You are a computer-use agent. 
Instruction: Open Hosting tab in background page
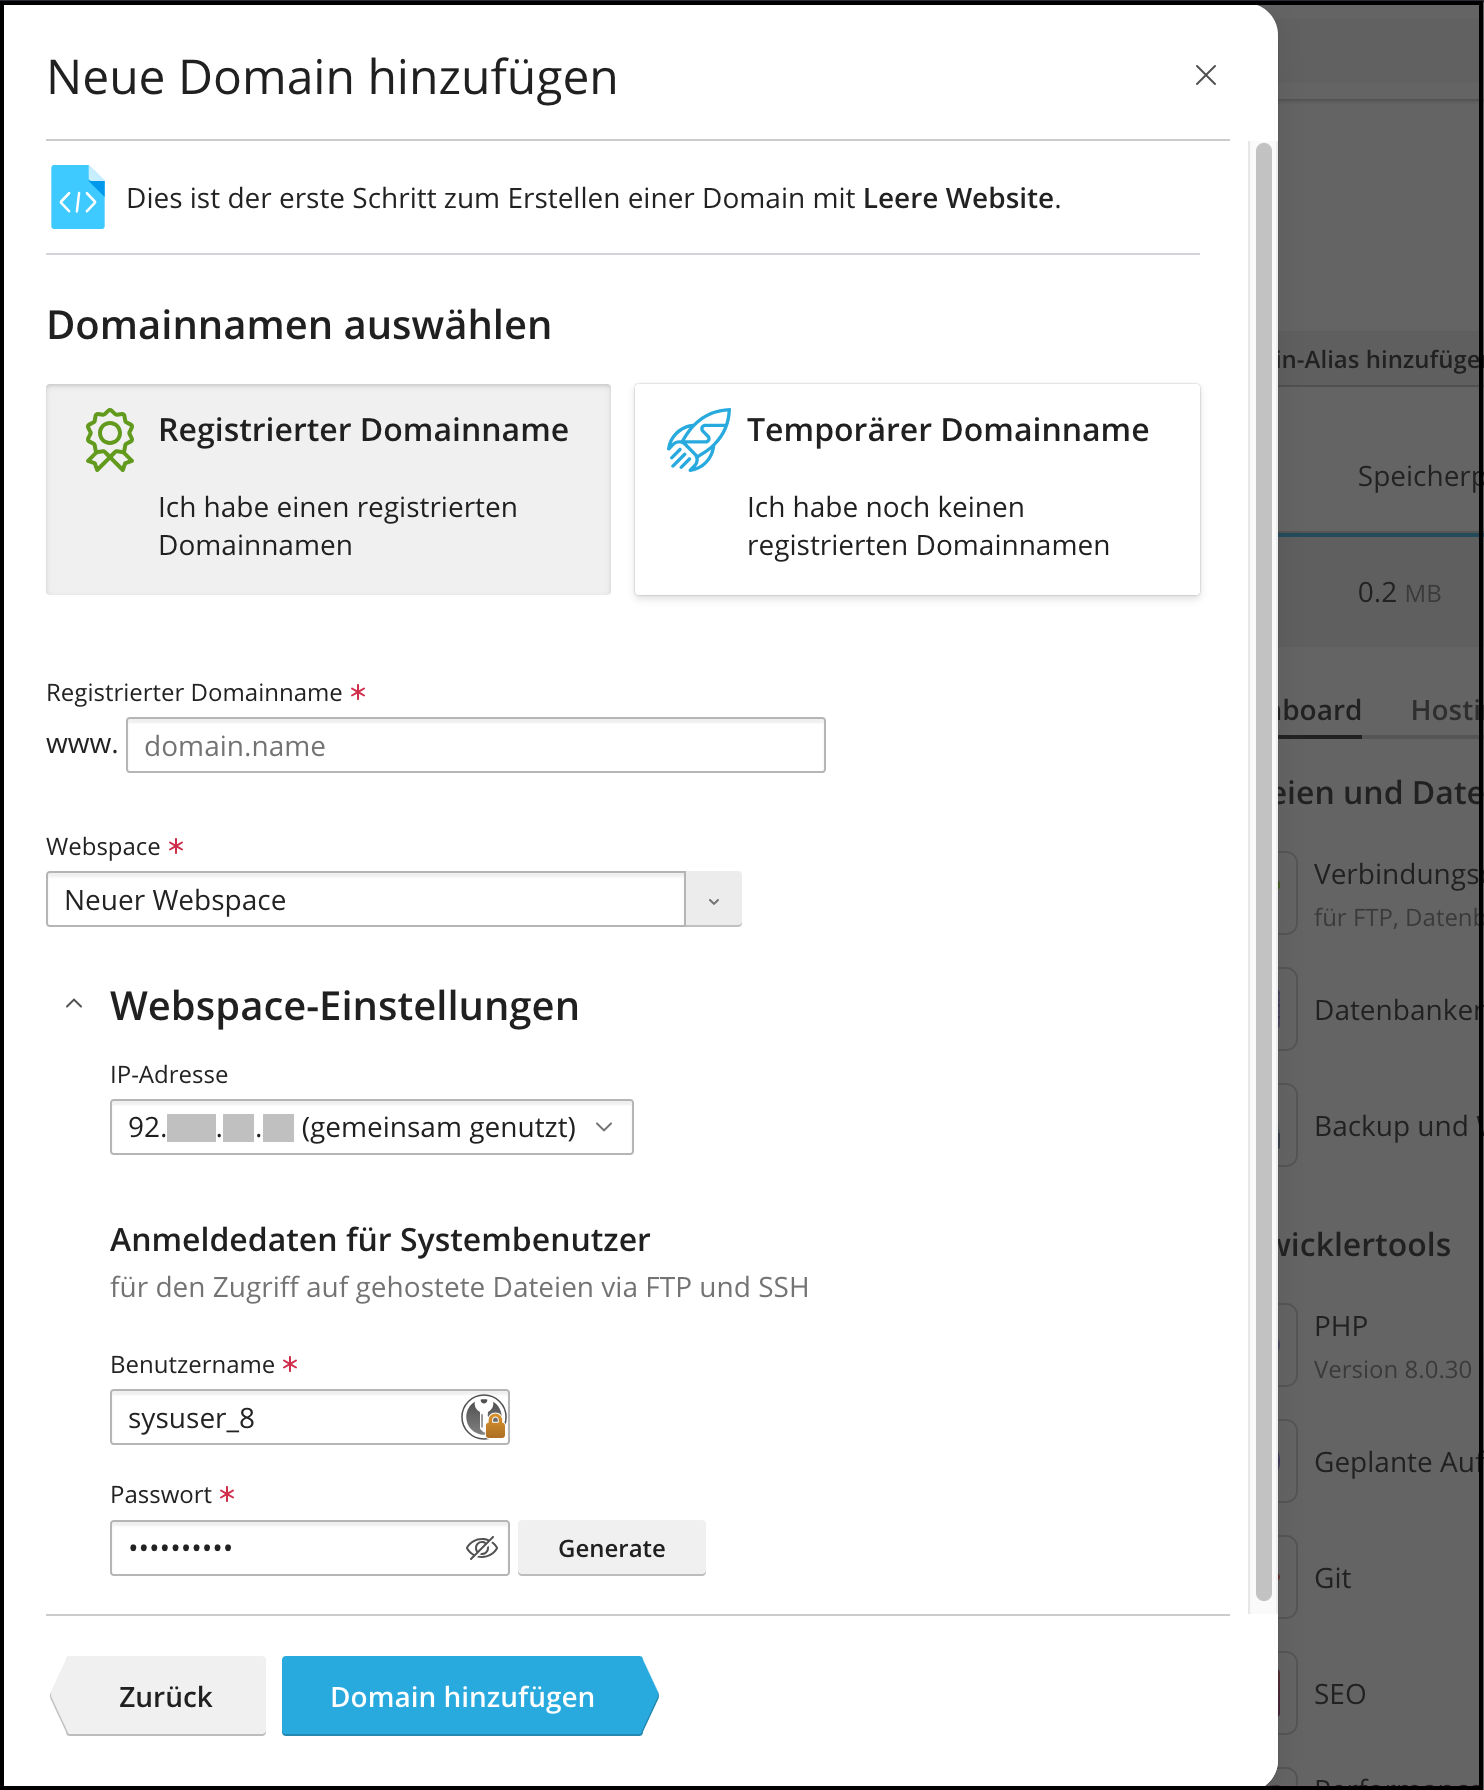point(1445,710)
